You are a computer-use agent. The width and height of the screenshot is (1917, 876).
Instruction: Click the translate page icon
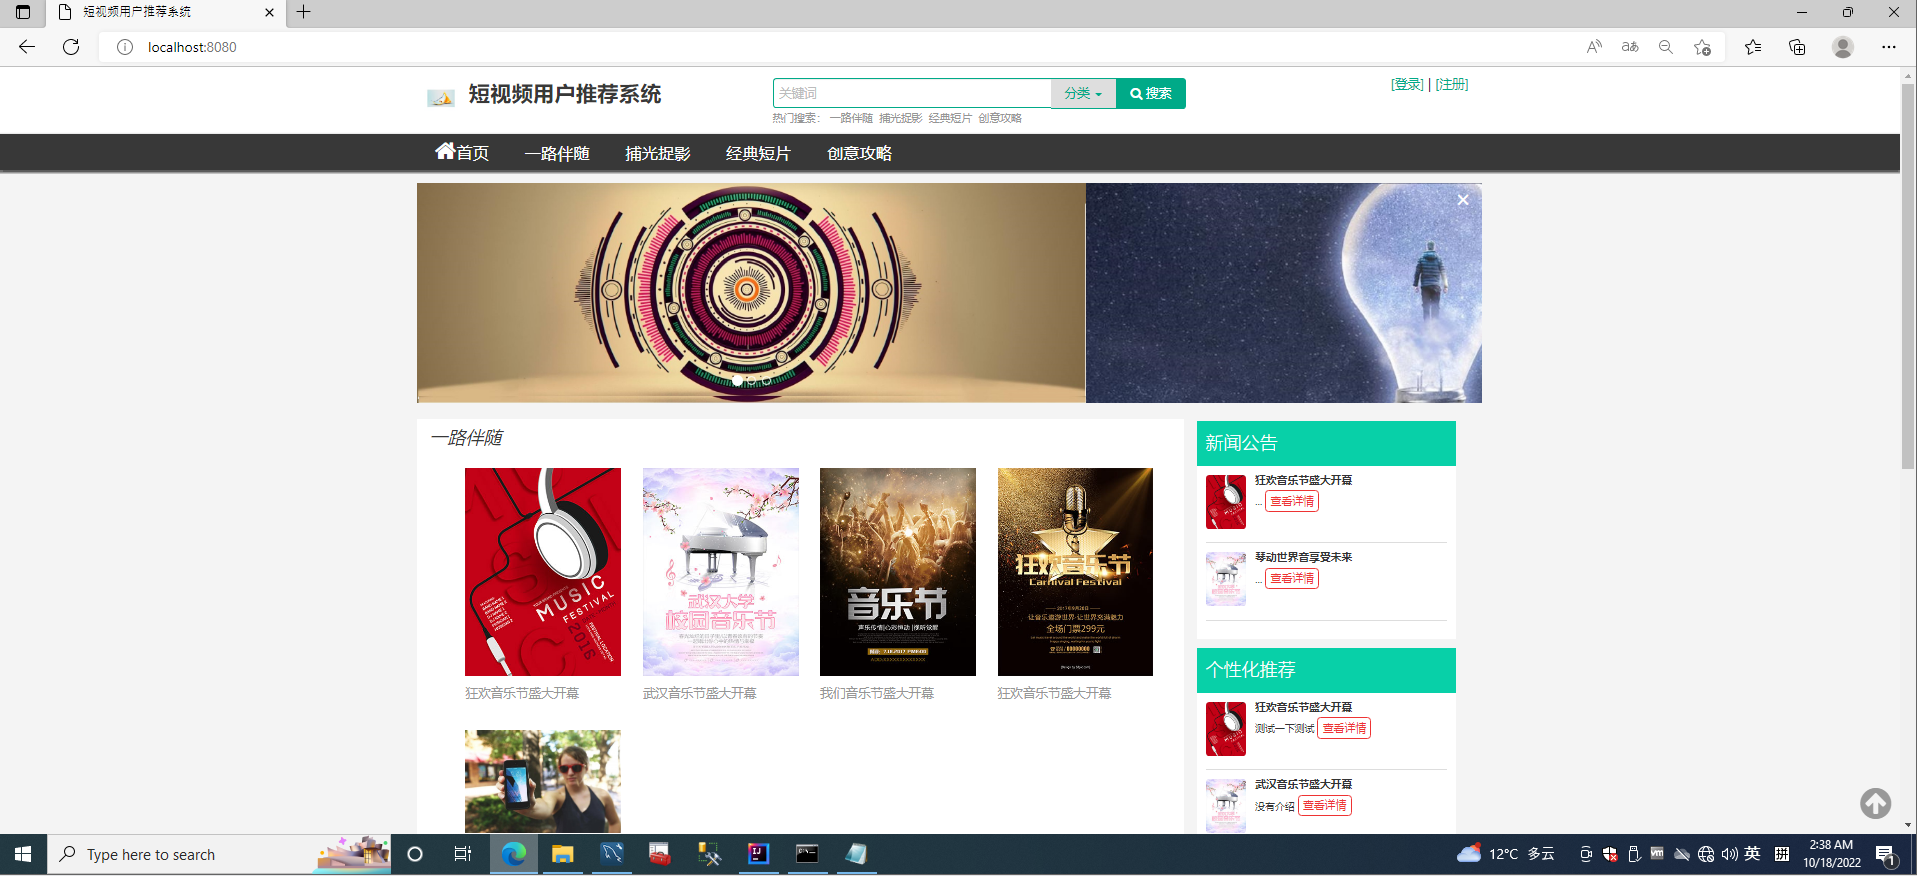[1630, 47]
